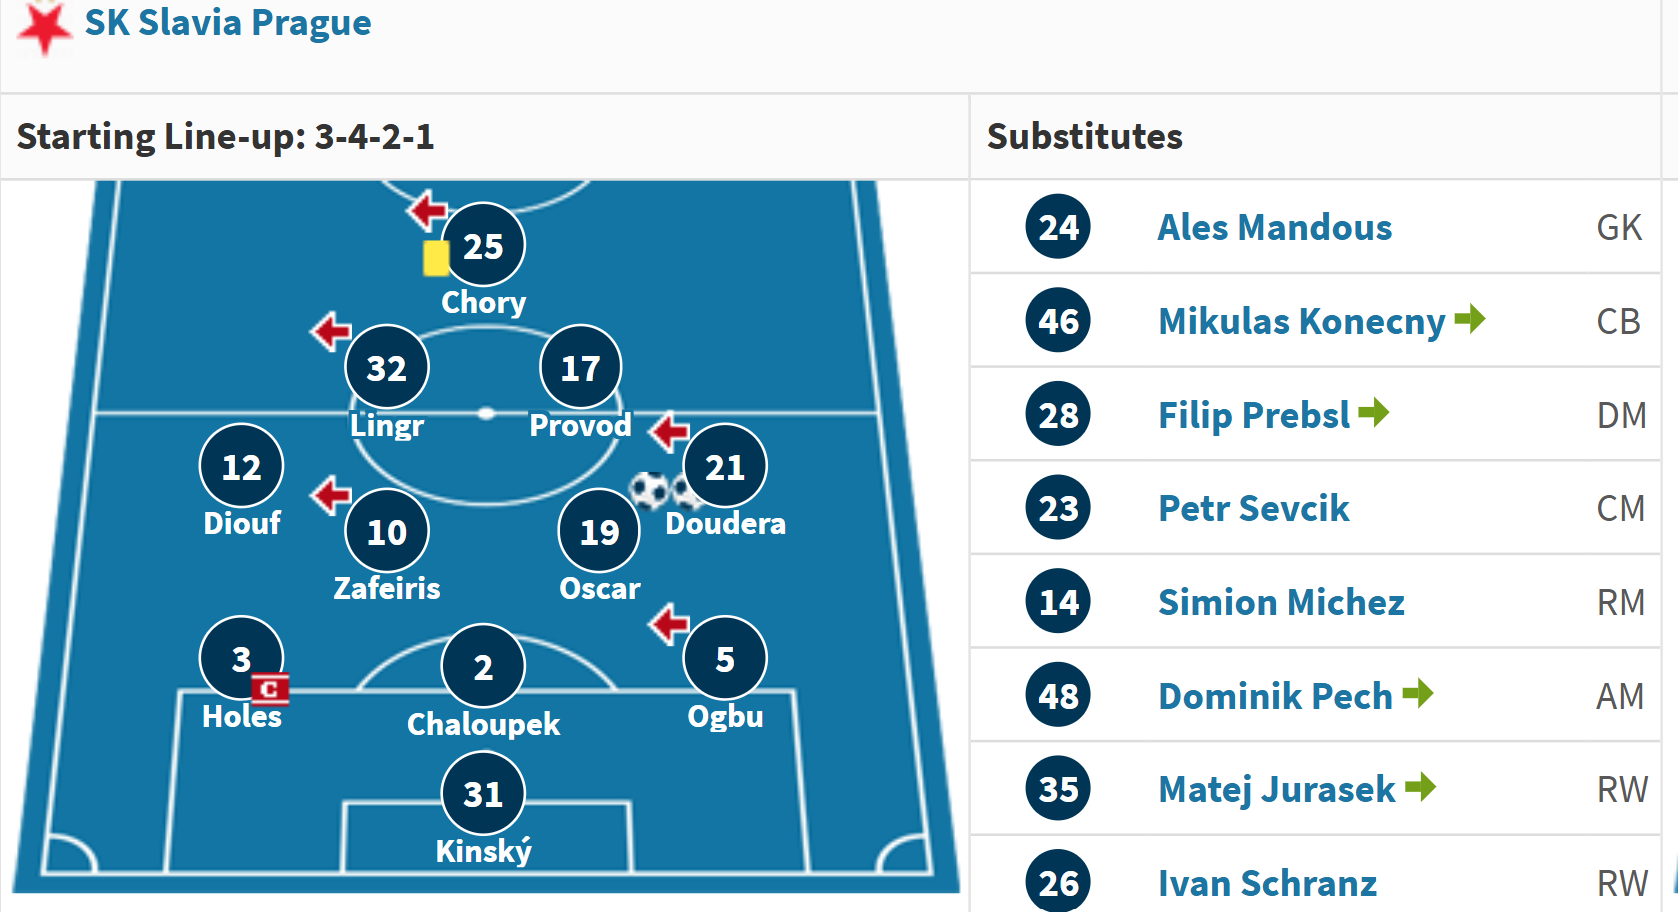Click the number 17 Provod marker
The width and height of the screenshot is (1678, 912).
tap(580, 368)
